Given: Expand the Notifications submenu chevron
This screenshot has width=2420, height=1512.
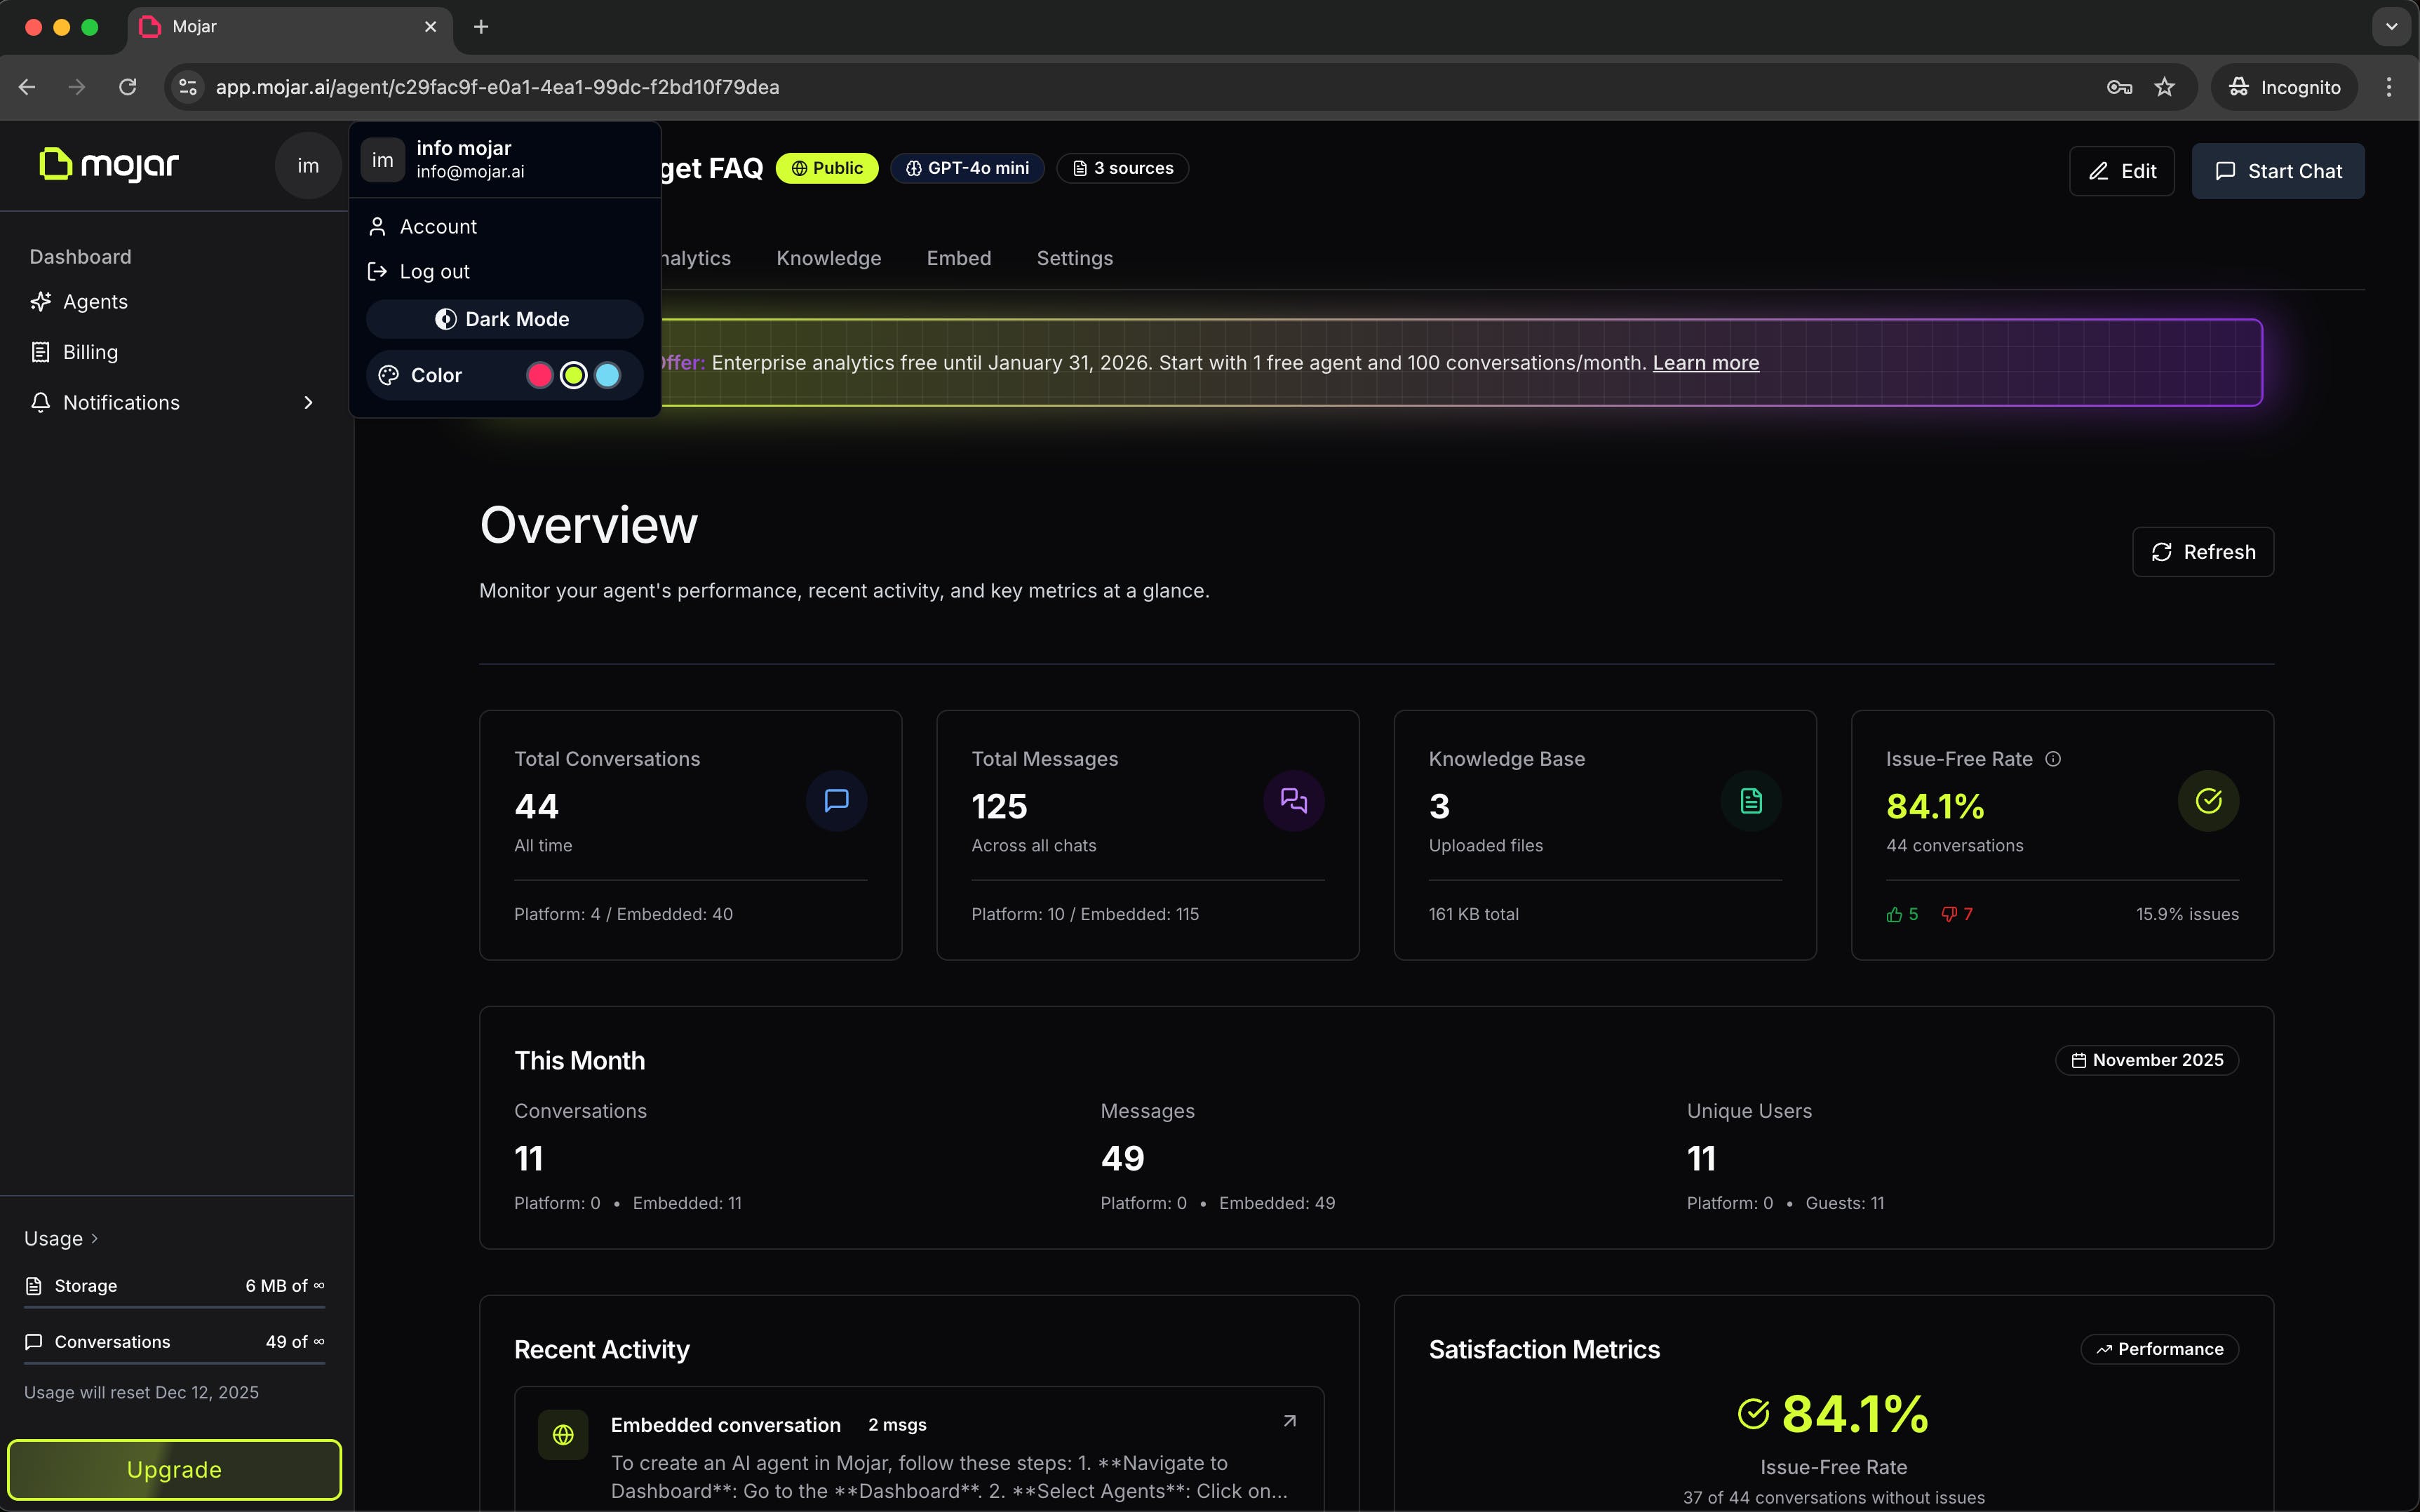Looking at the screenshot, I should click(308, 403).
